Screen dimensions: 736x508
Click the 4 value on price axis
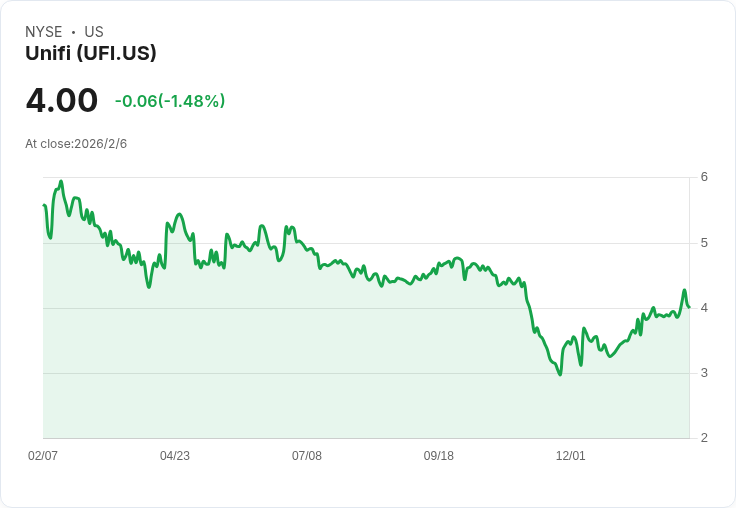(x=704, y=308)
